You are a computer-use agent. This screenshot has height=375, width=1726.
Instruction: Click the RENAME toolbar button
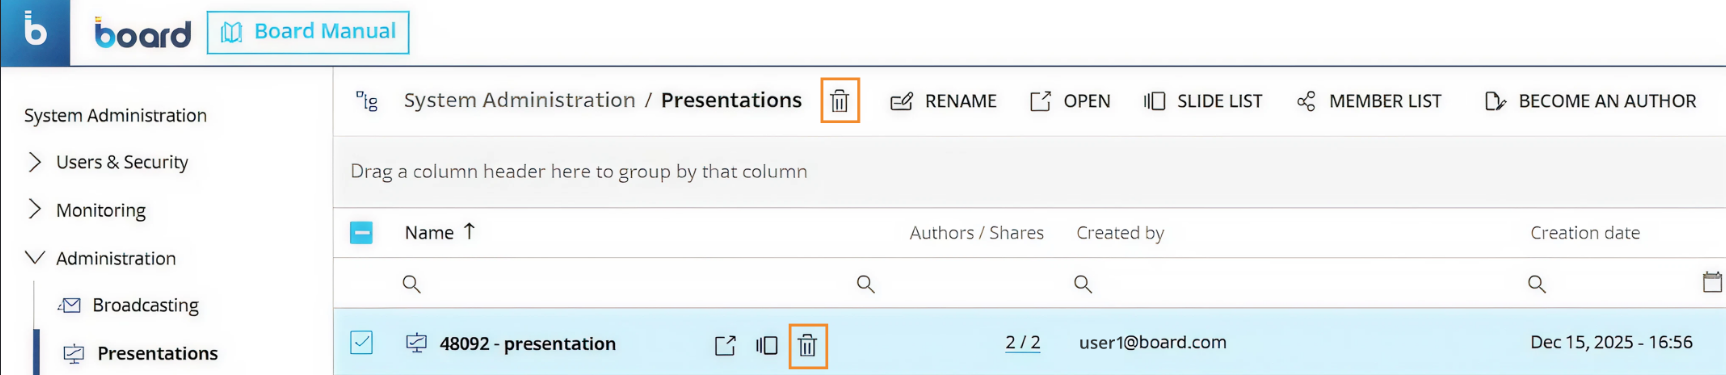coord(943,101)
